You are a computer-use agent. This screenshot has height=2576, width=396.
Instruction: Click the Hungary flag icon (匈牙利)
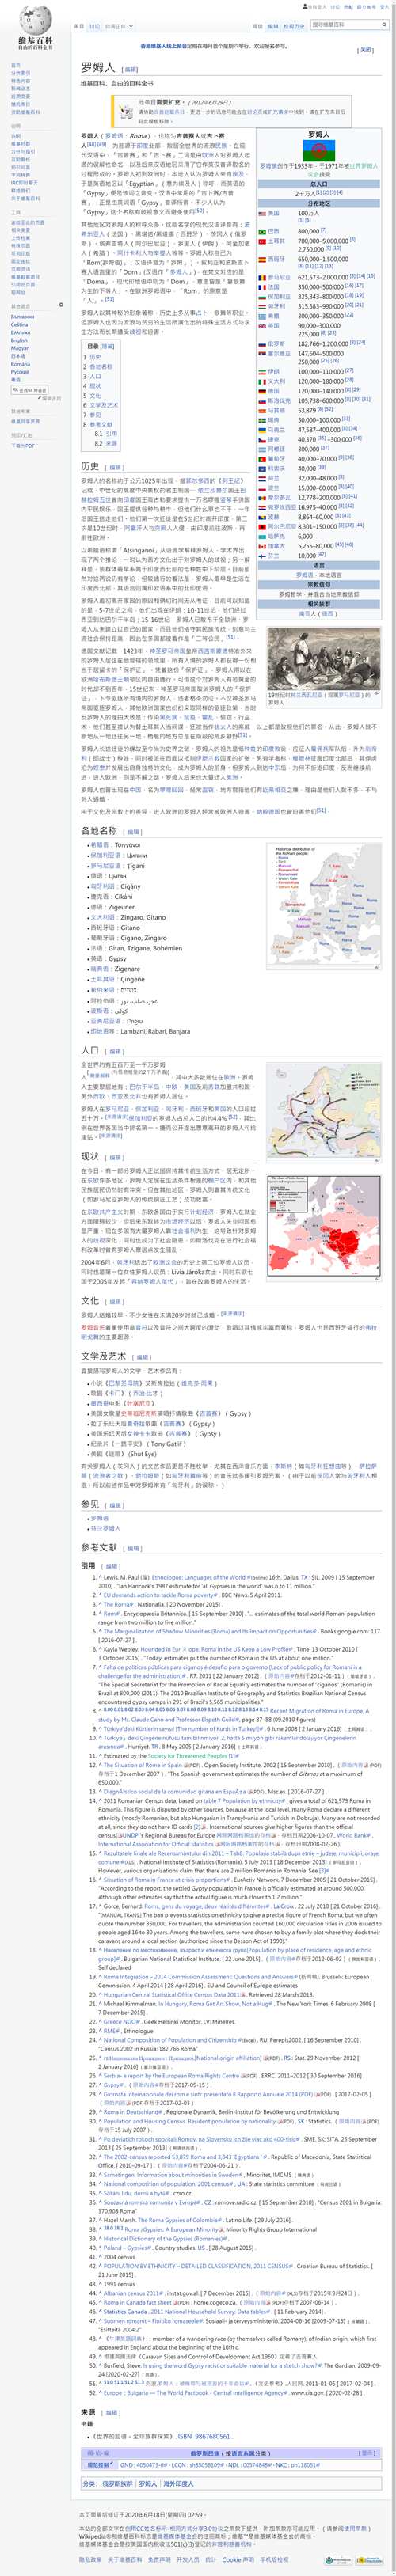point(263,306)
